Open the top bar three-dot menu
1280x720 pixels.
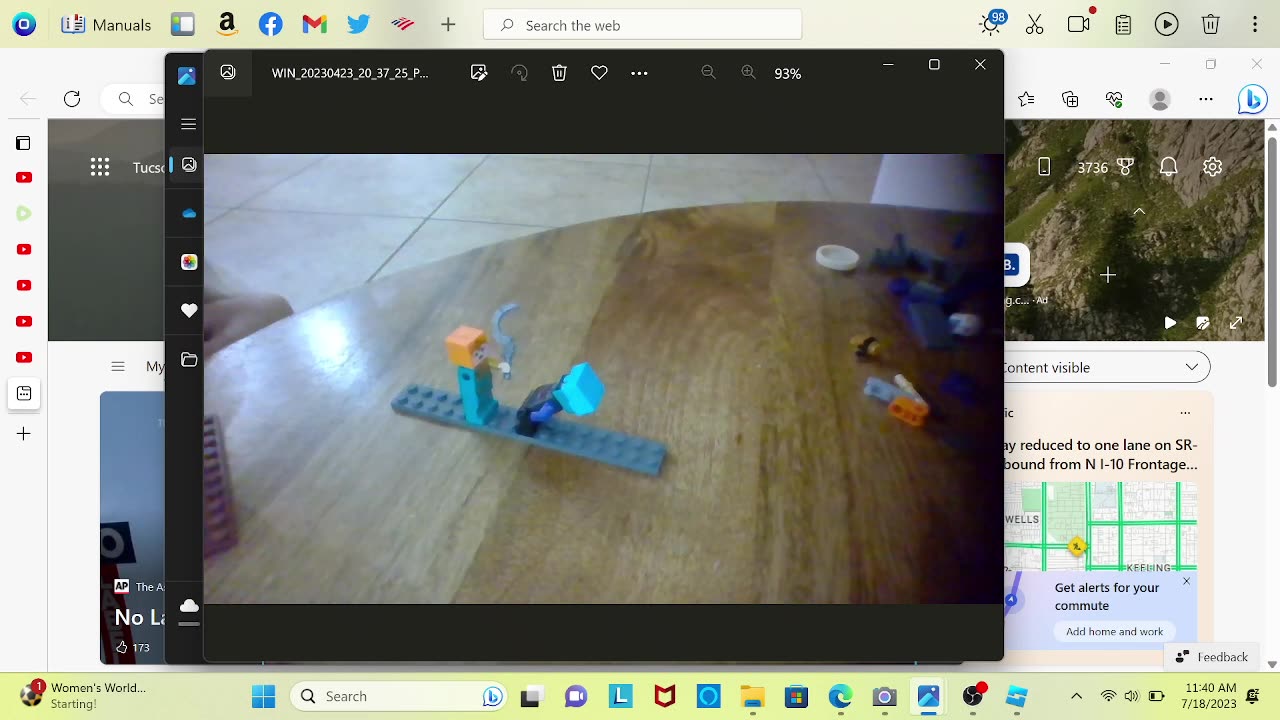1255,25
